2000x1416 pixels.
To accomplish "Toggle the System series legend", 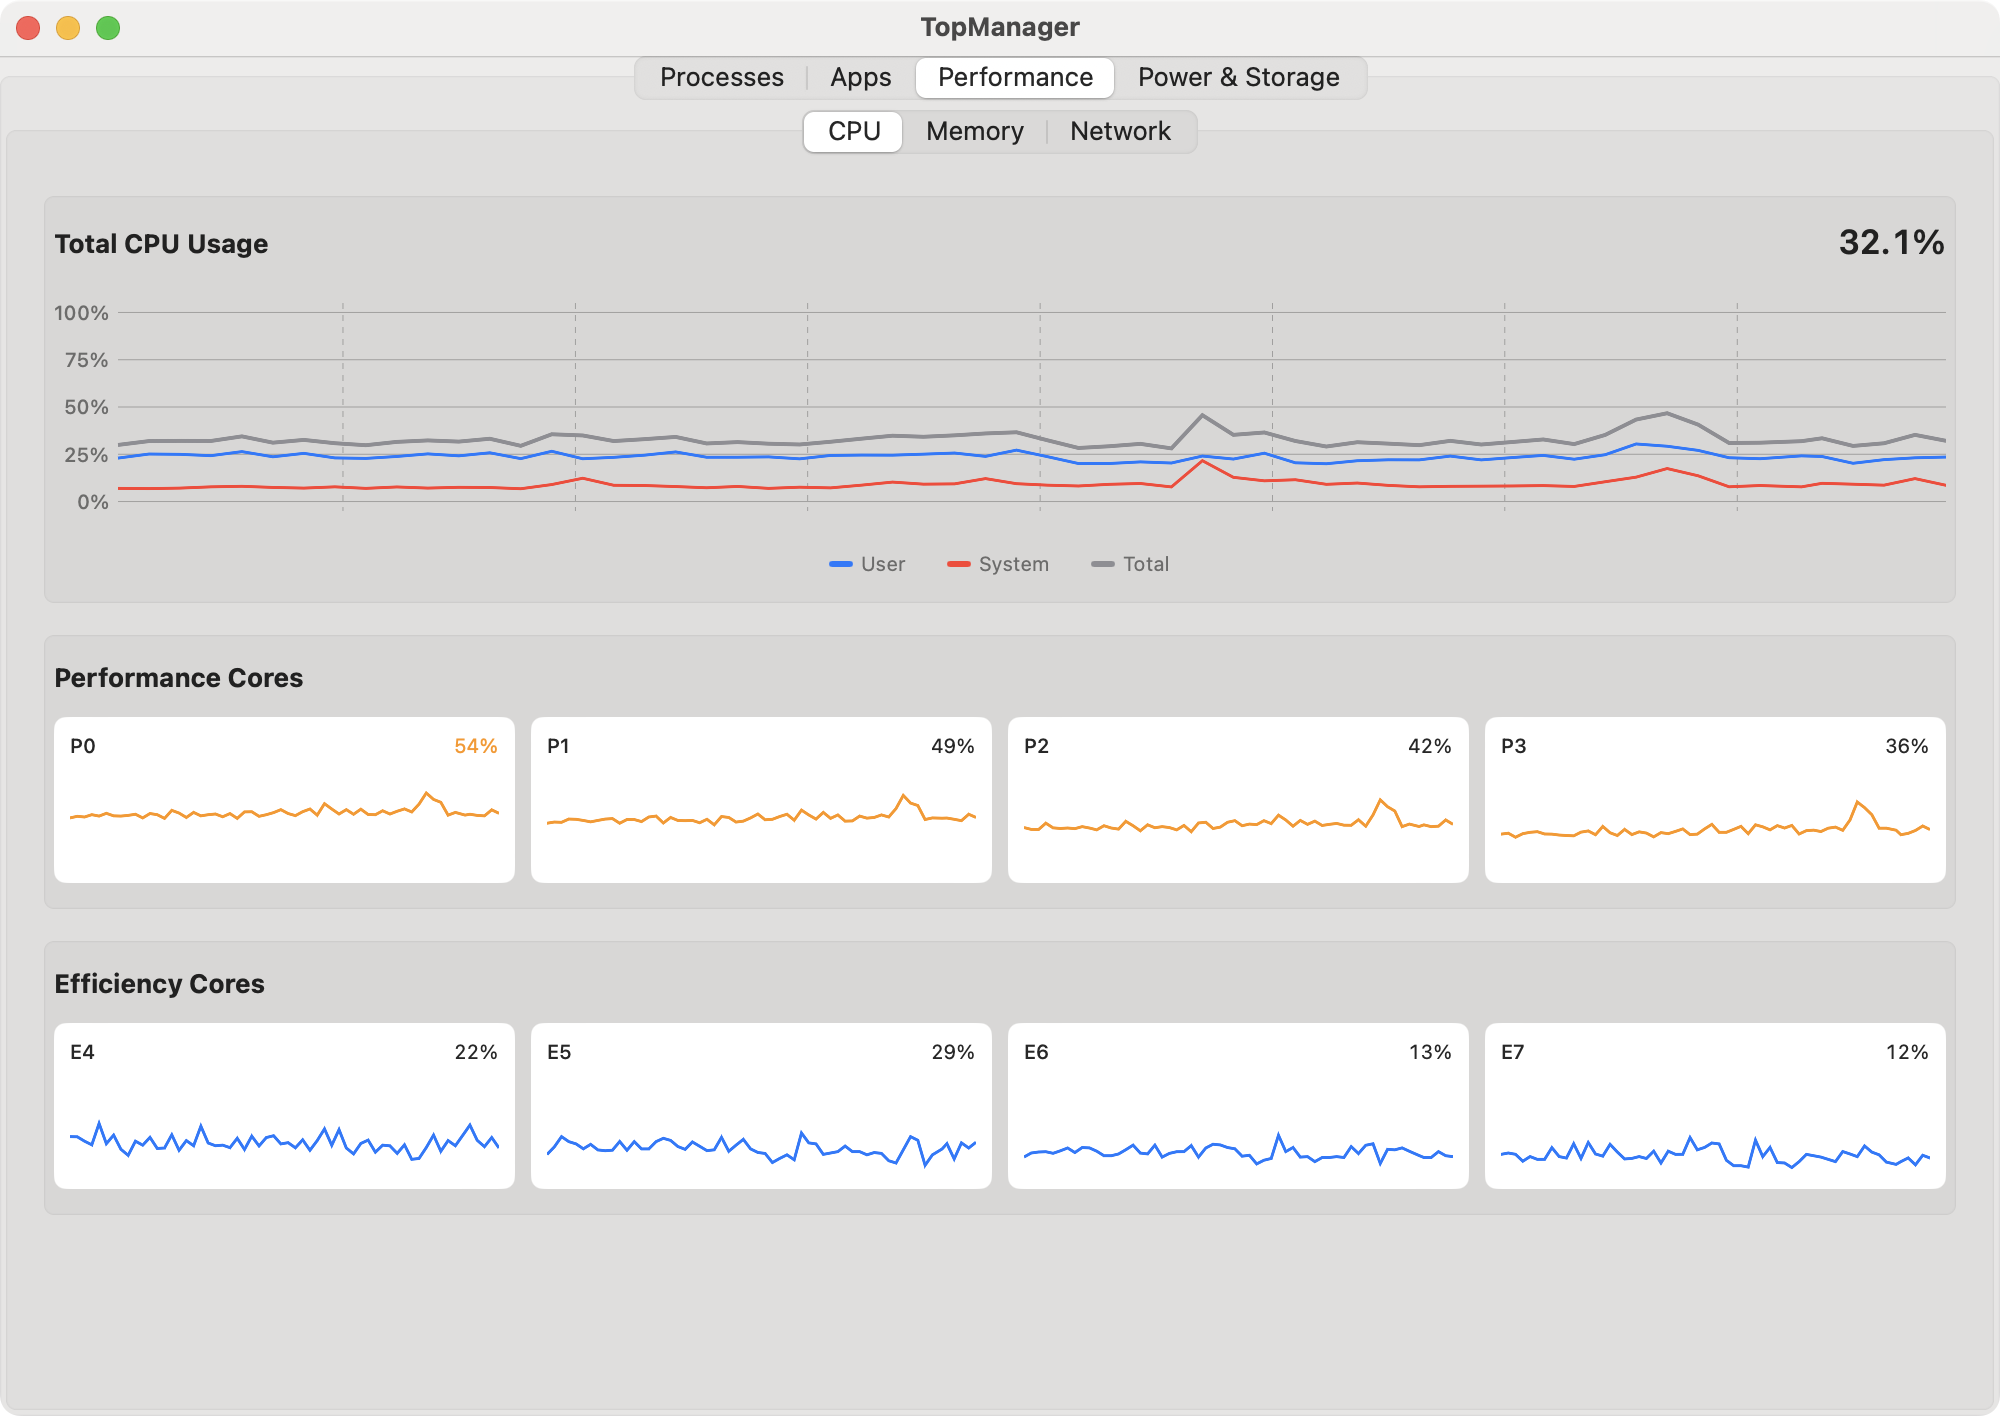I will 998,564.
